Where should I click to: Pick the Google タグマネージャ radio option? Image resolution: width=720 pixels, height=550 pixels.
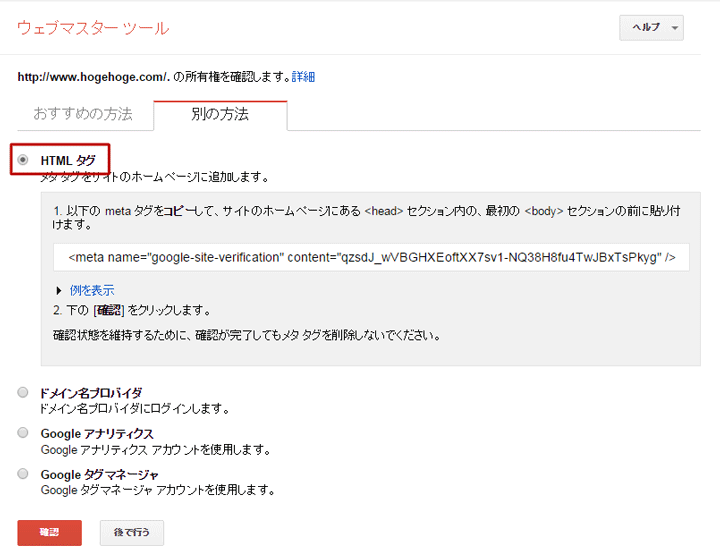tap(23, 474)
